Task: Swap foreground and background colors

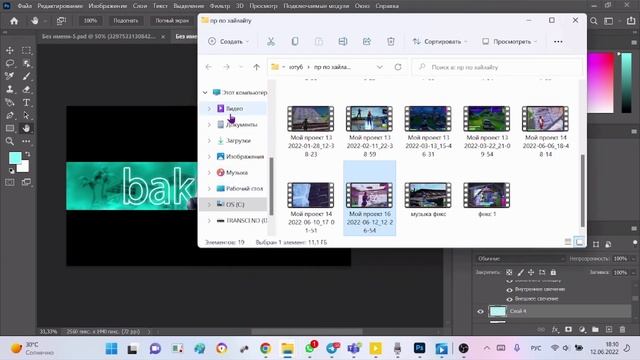Action: pyautogui.click(x=28, y=154)
